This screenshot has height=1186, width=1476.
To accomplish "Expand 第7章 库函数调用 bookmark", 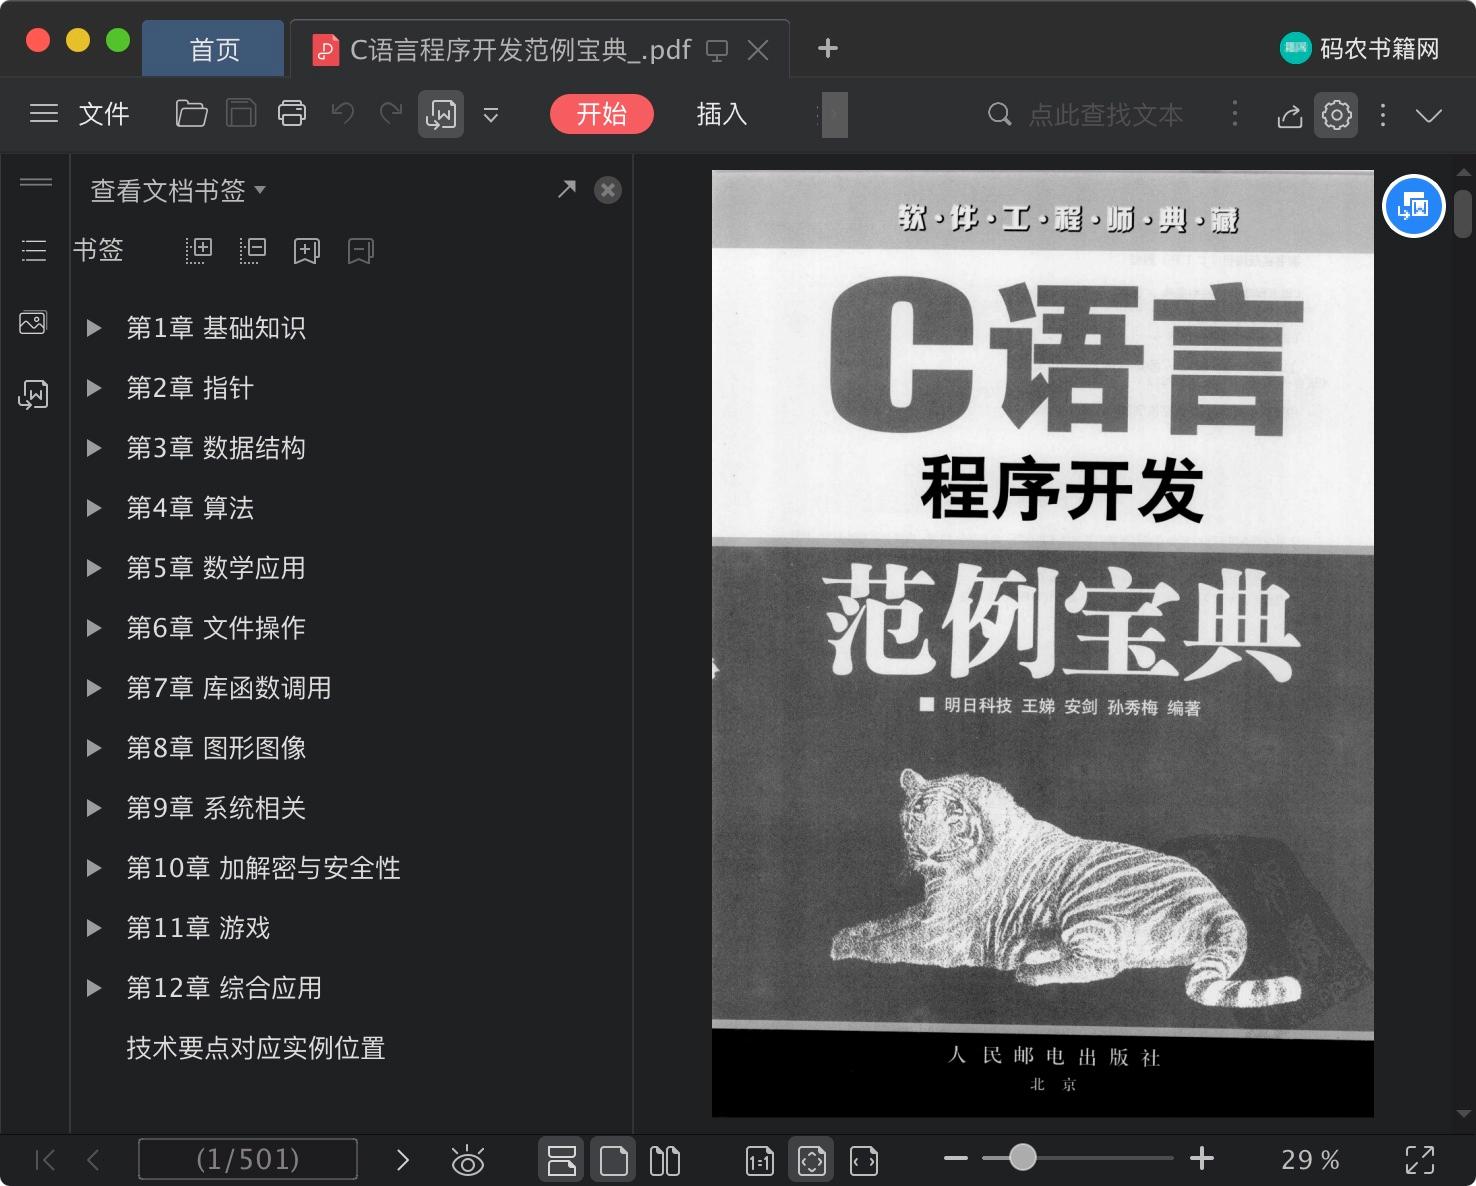I will pyautogui.click(x=94, y=688).
